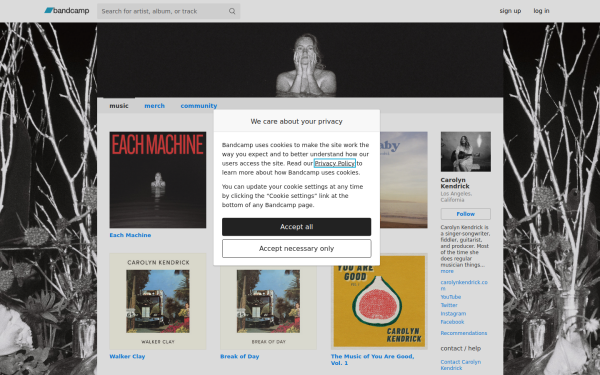Open the partly covered beach album cover

[x=404, y=180]
